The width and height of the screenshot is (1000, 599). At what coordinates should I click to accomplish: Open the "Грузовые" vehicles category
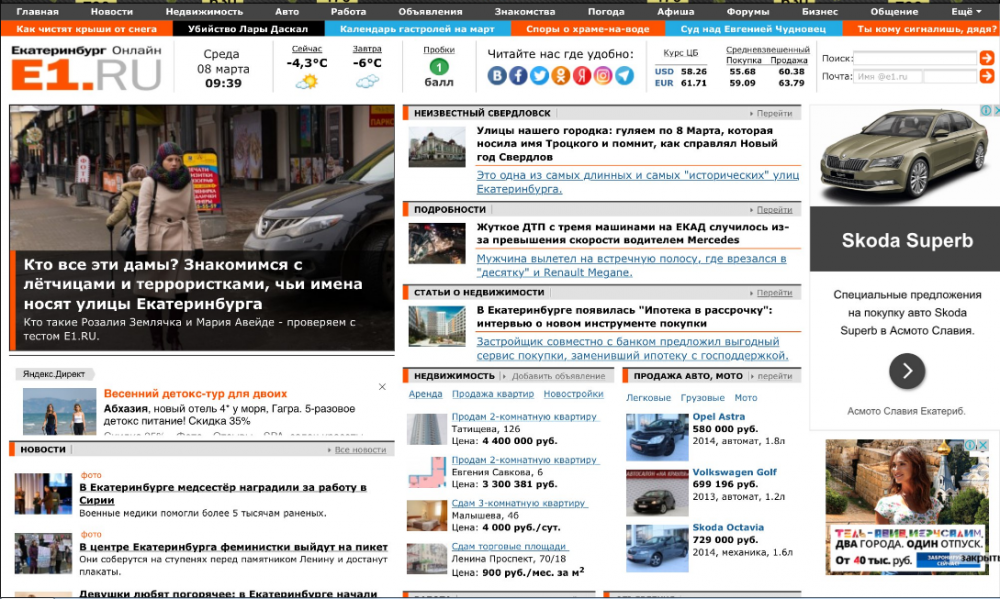click(x=703, y=398)
